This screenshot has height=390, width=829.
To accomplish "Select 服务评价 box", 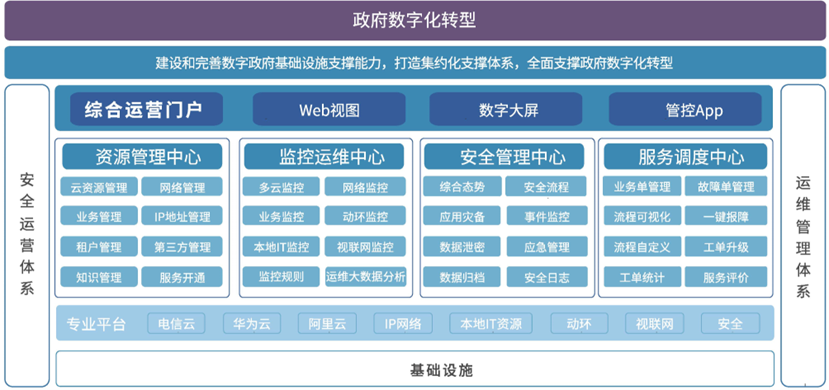I will (726, 276).
